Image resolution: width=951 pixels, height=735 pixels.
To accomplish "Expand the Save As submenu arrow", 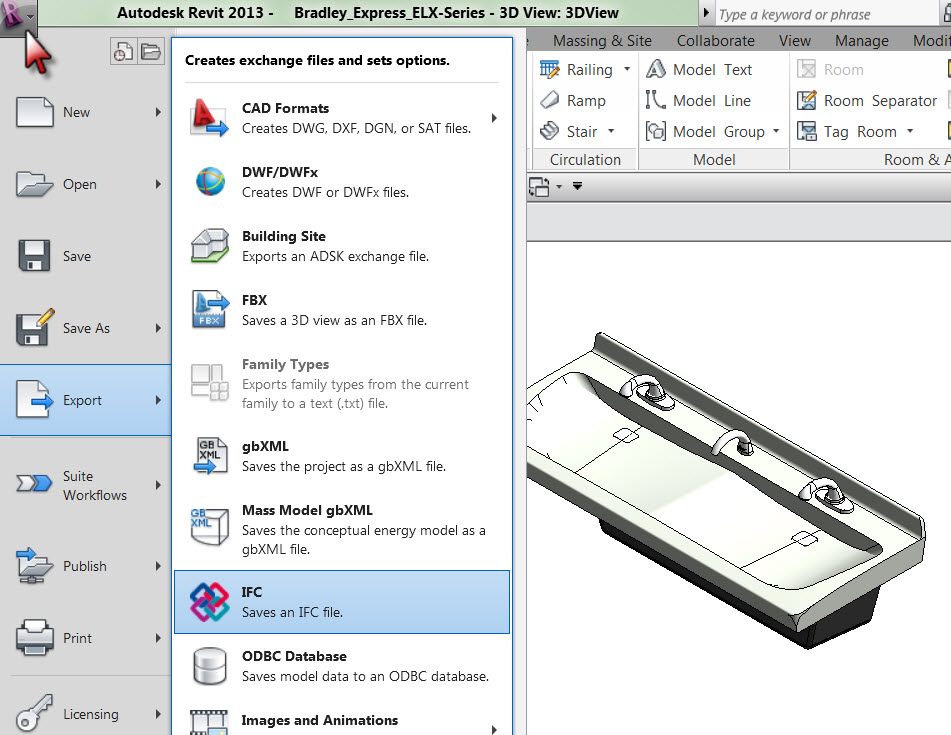I will (x=158, y=328).
